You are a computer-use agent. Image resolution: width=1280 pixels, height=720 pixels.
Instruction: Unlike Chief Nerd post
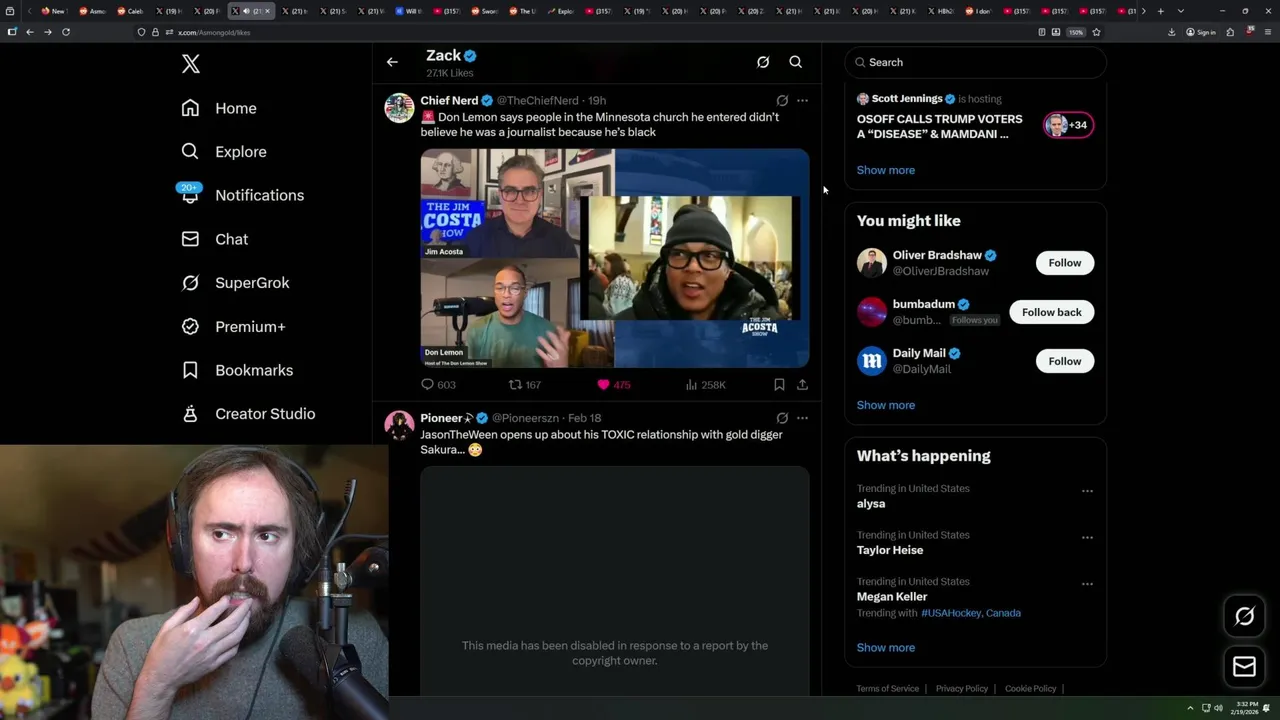pos(614,385)
